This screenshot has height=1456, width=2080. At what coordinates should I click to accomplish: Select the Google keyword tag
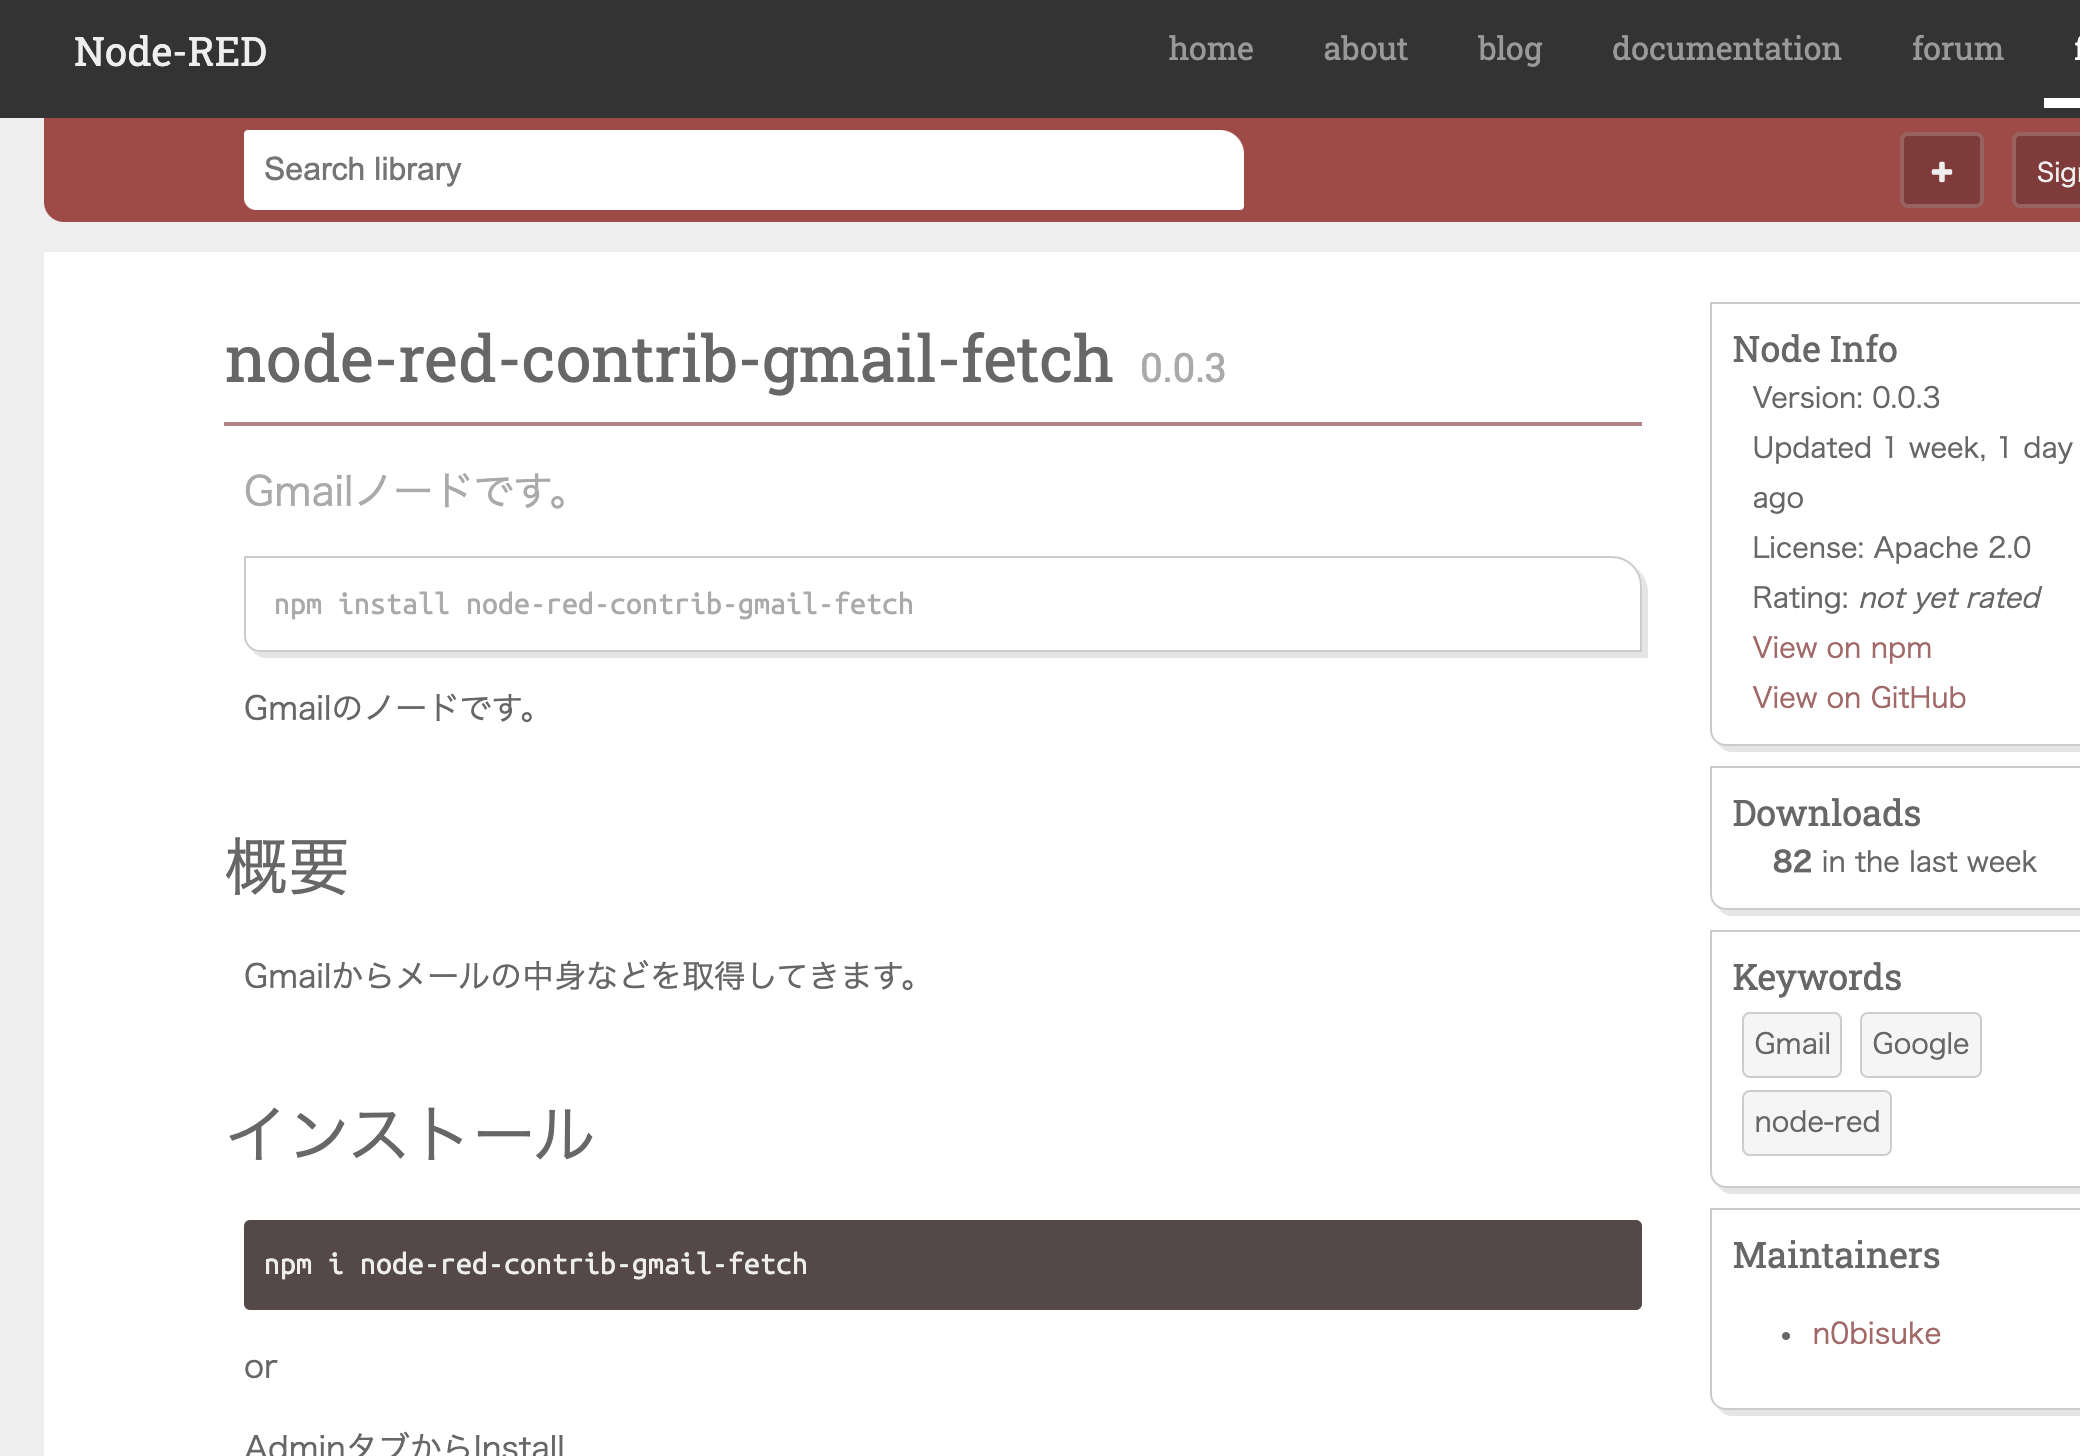(1920, 1044)
